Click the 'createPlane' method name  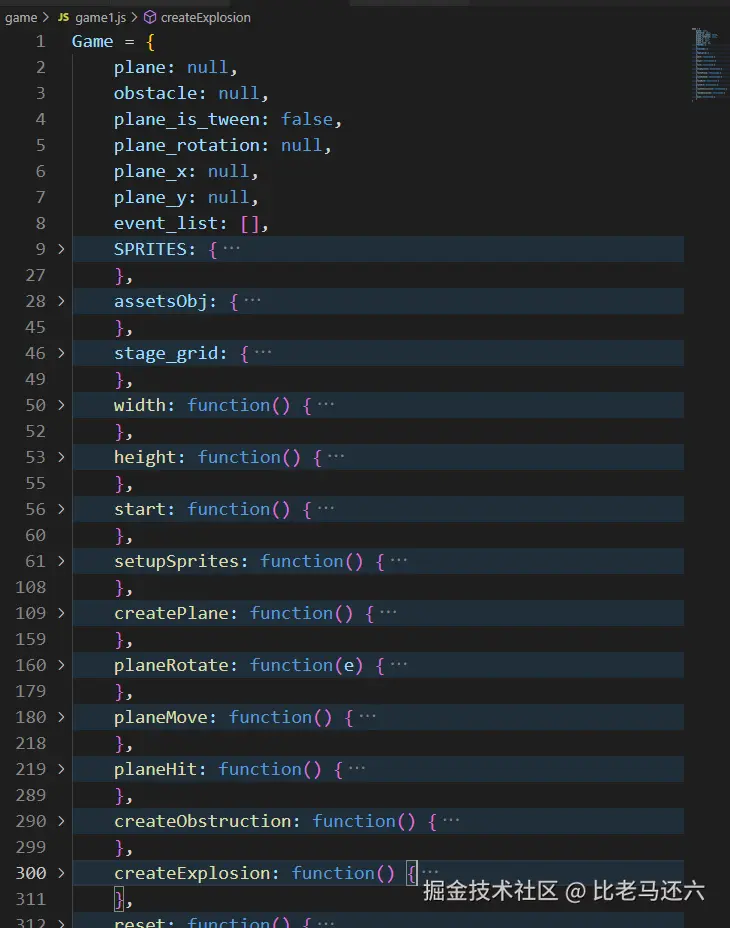pos(171,613)
